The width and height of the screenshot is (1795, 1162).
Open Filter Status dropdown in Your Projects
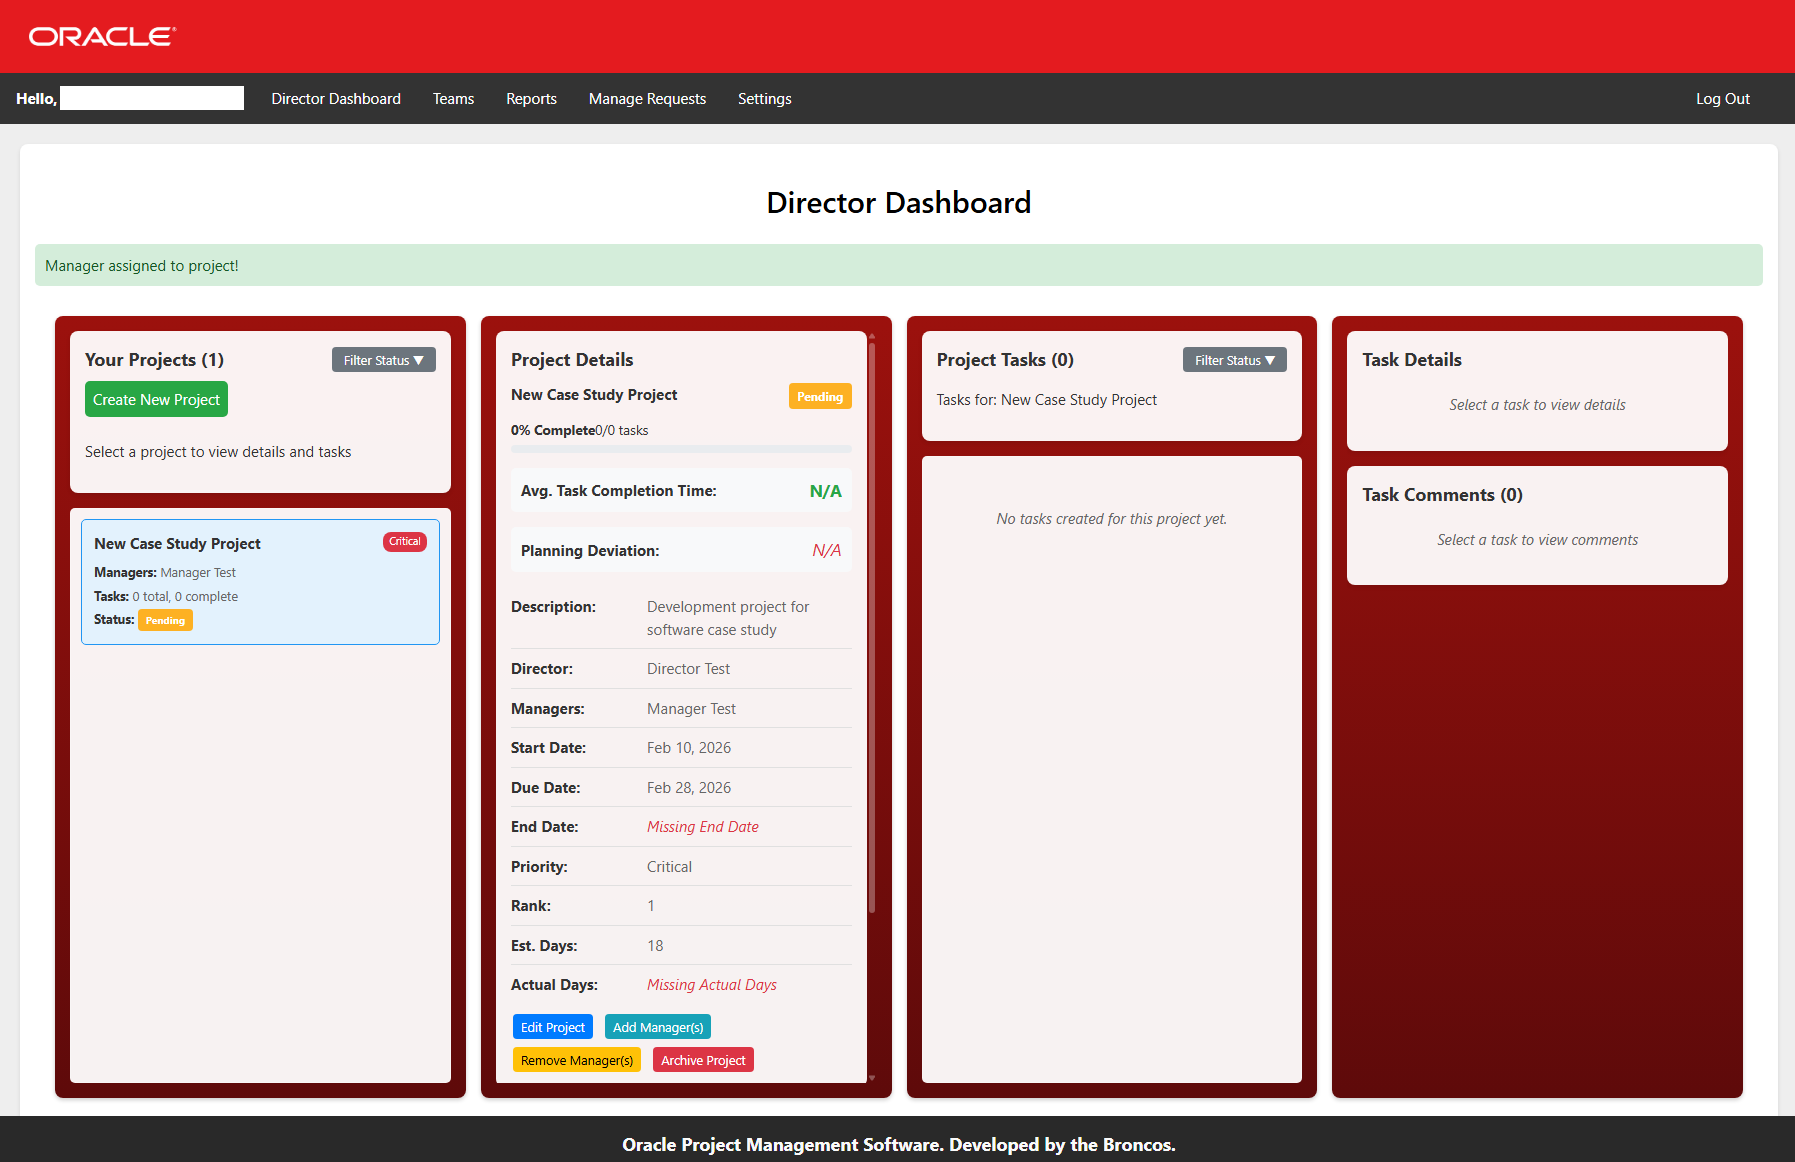[383, 360]
